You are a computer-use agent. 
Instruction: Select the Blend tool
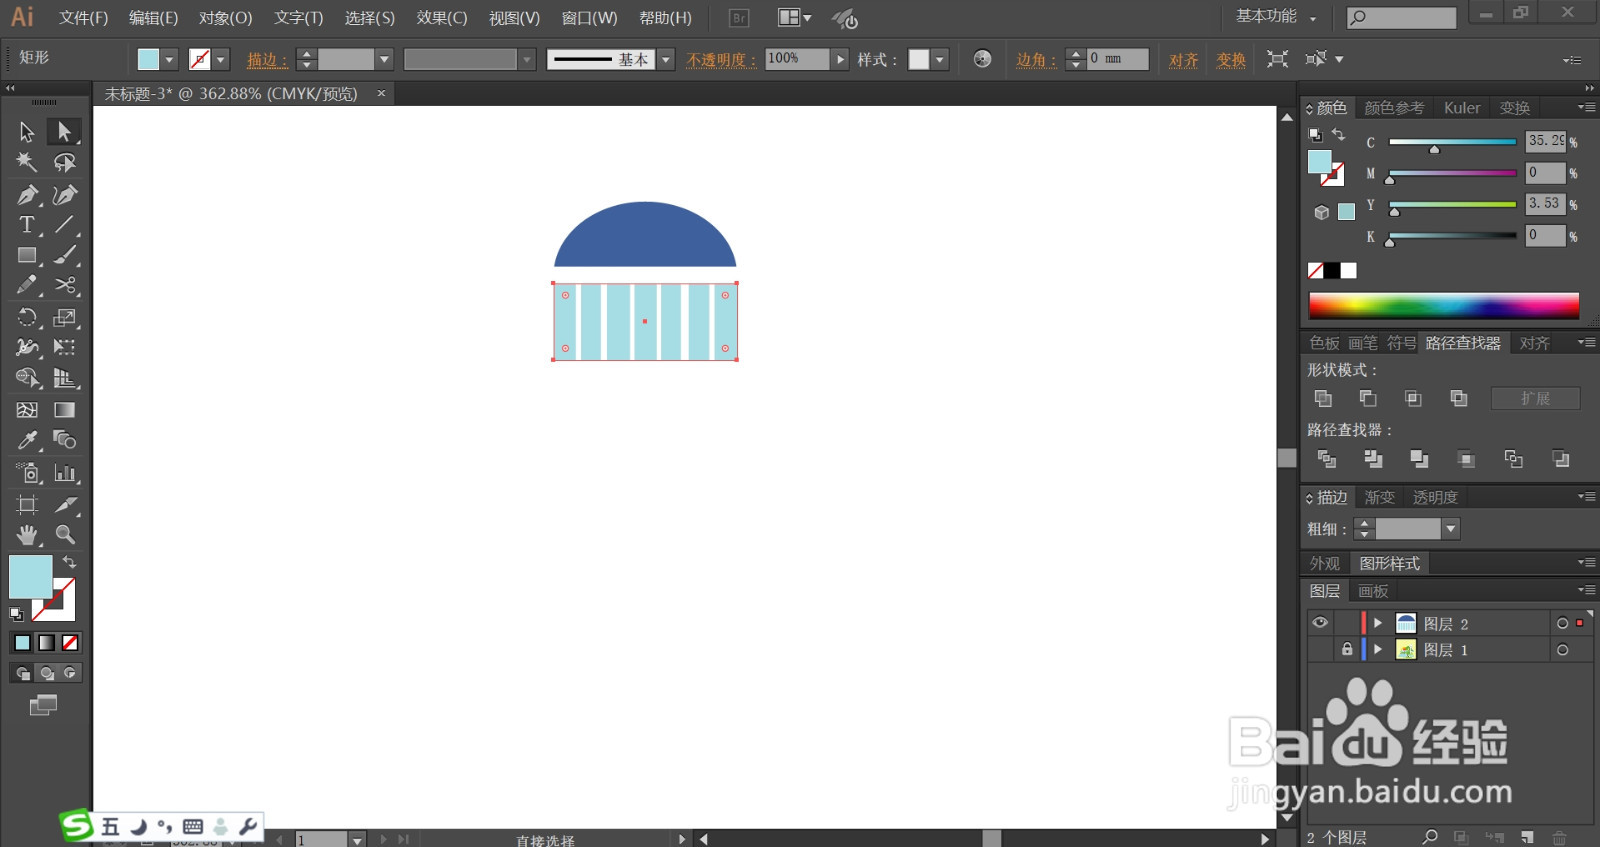tap(64, 440)
